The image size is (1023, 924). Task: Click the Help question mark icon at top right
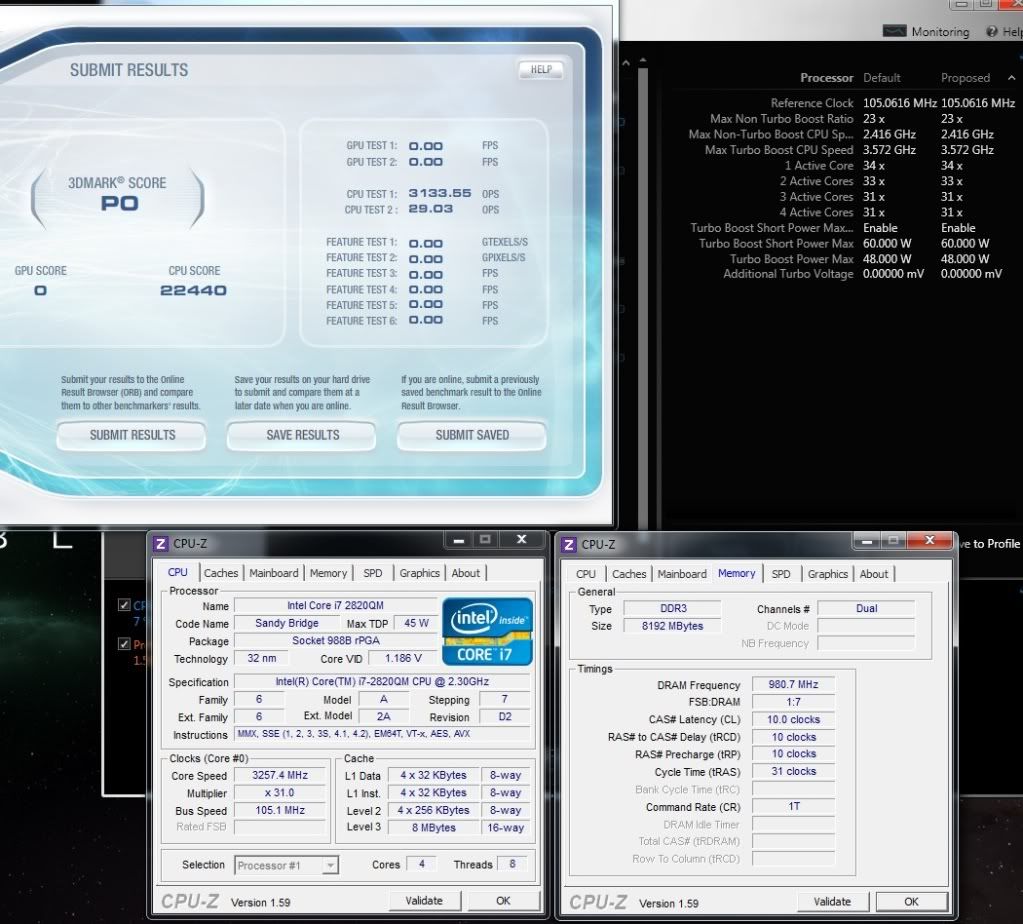[992, 31]
